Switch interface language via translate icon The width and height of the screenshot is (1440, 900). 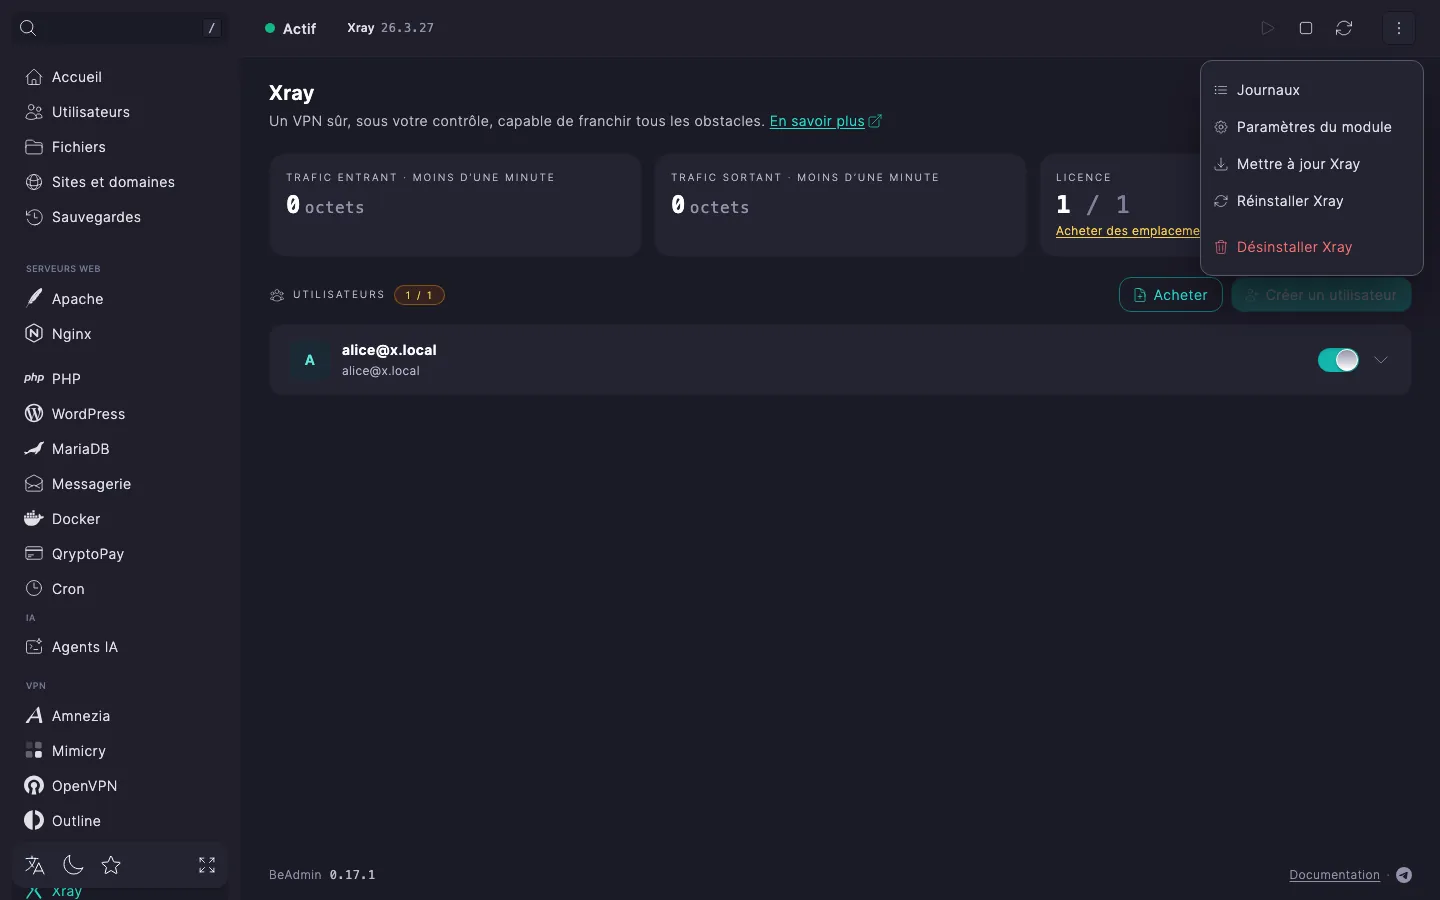(35, 865)
